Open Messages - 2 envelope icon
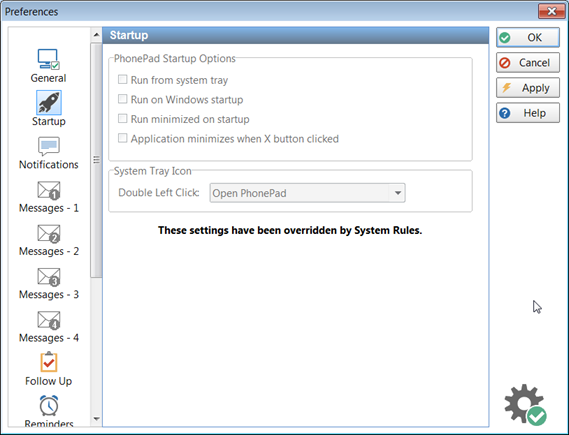The width and height of the screenshot is (569, 435). [49, 233]
